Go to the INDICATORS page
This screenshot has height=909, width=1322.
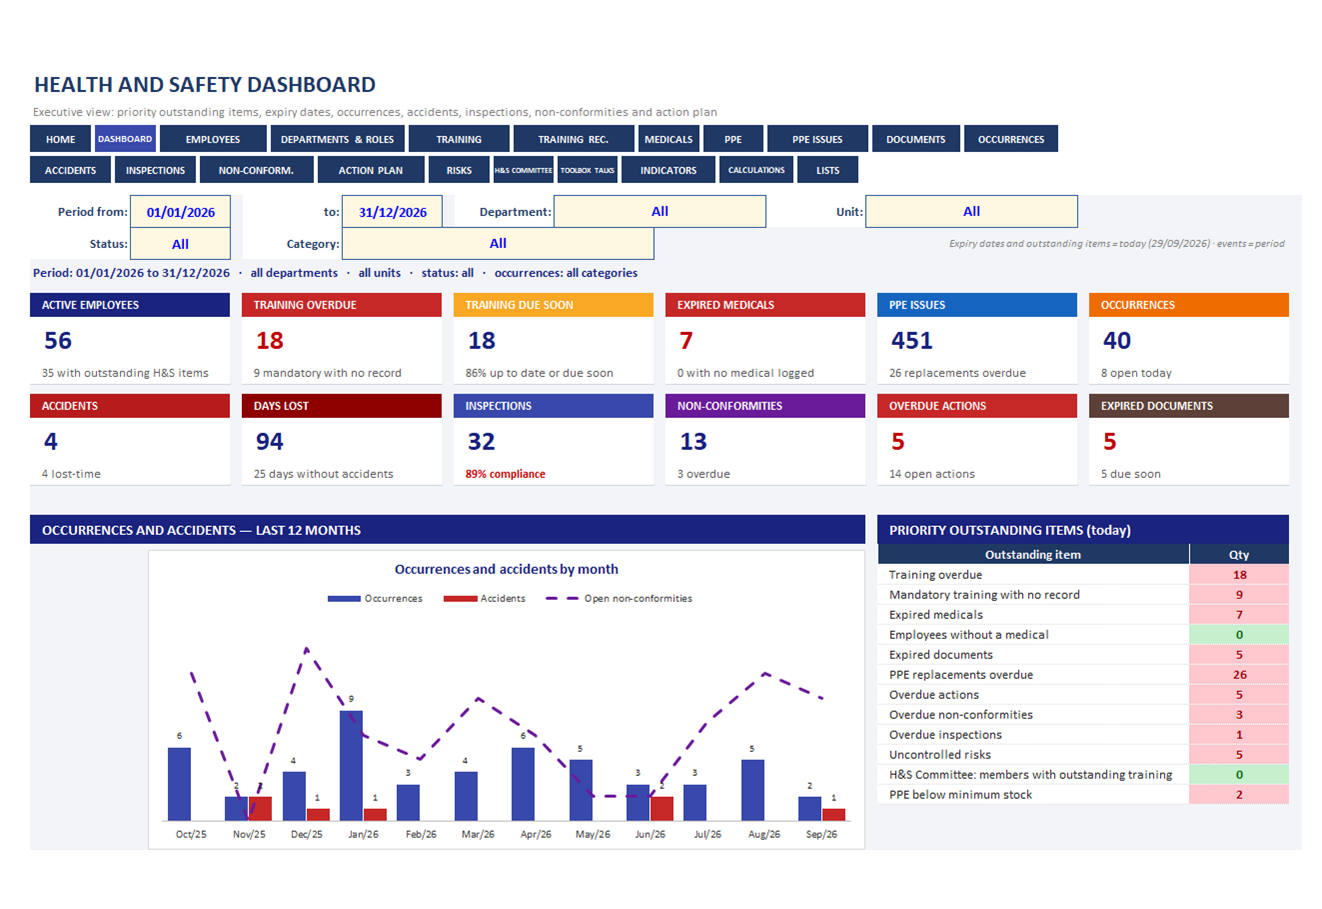[x=668, y=170]
